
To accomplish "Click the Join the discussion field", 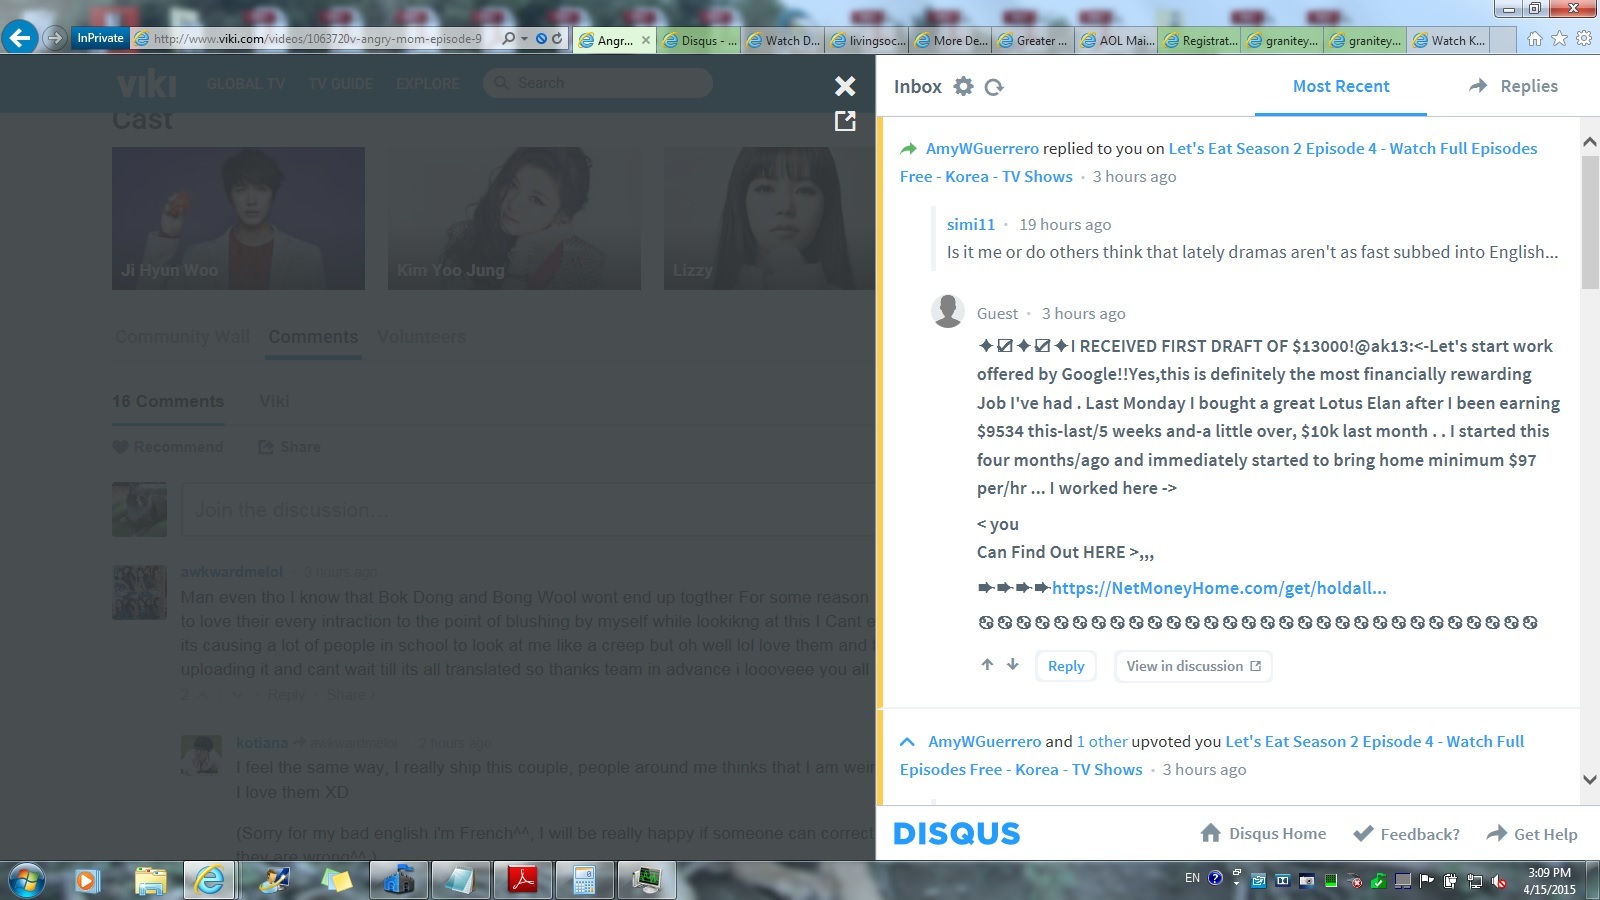I will tap(528, 509).
